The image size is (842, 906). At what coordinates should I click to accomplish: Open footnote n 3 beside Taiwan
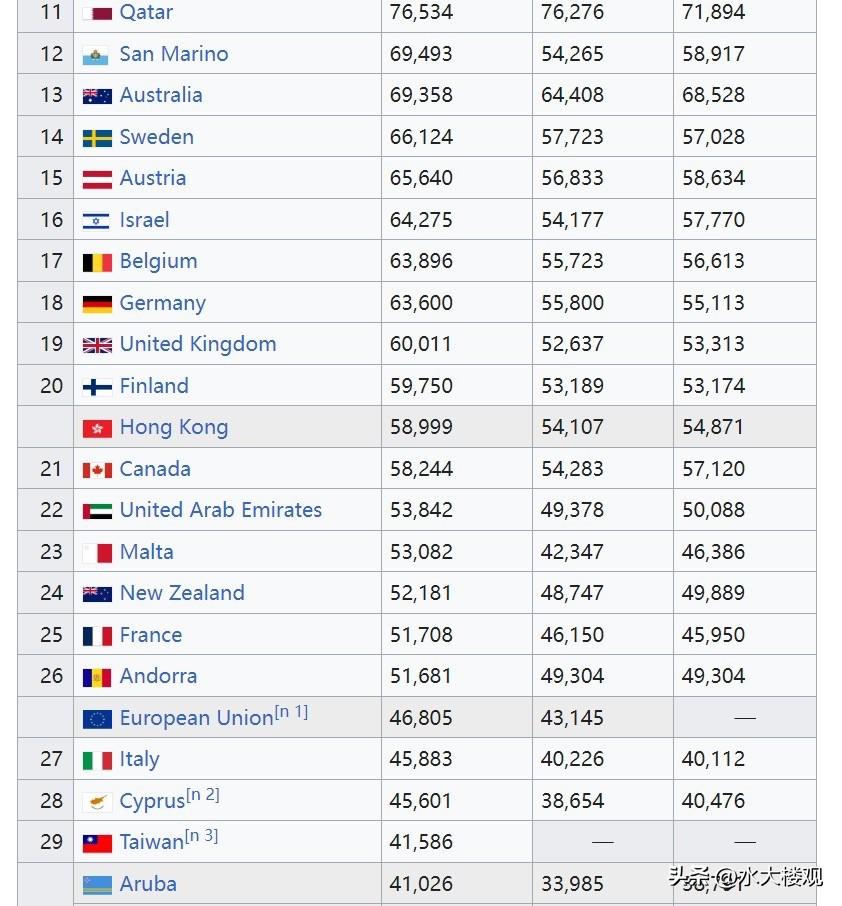click(201, 836)
